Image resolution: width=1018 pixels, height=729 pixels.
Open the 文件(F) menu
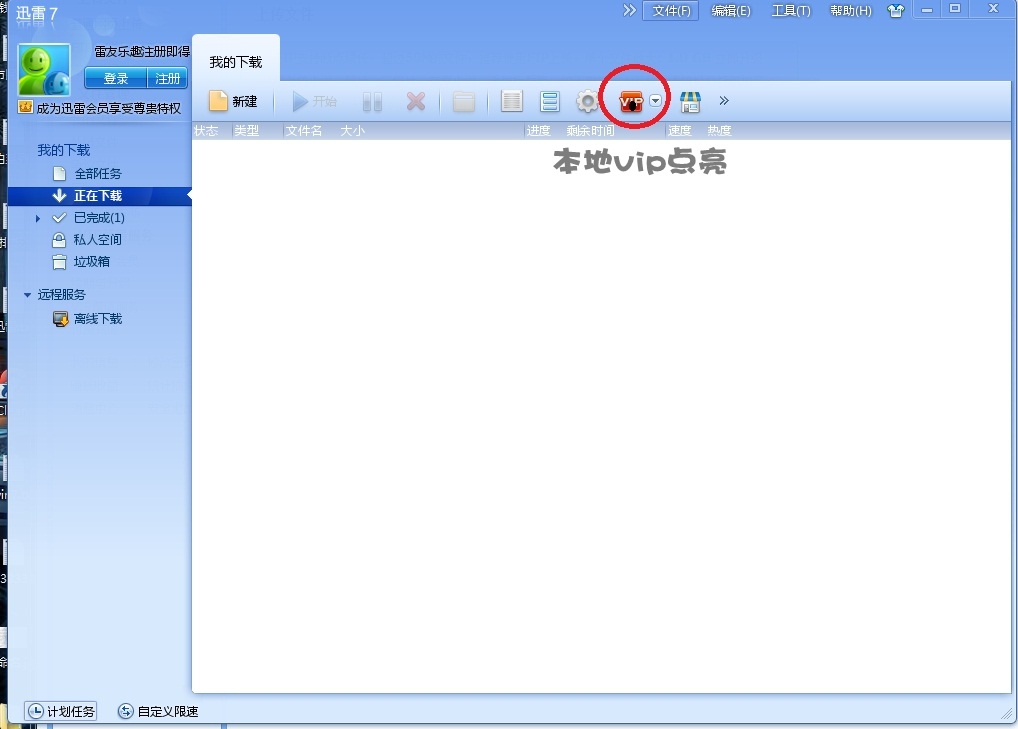671,11
